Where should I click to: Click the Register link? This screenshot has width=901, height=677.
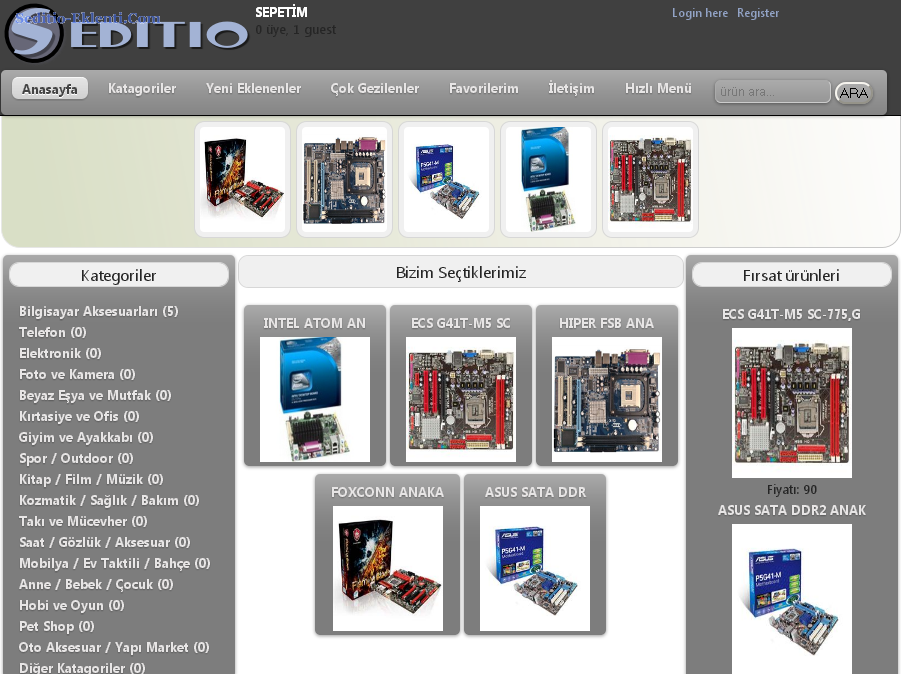(x=758, y=13)
